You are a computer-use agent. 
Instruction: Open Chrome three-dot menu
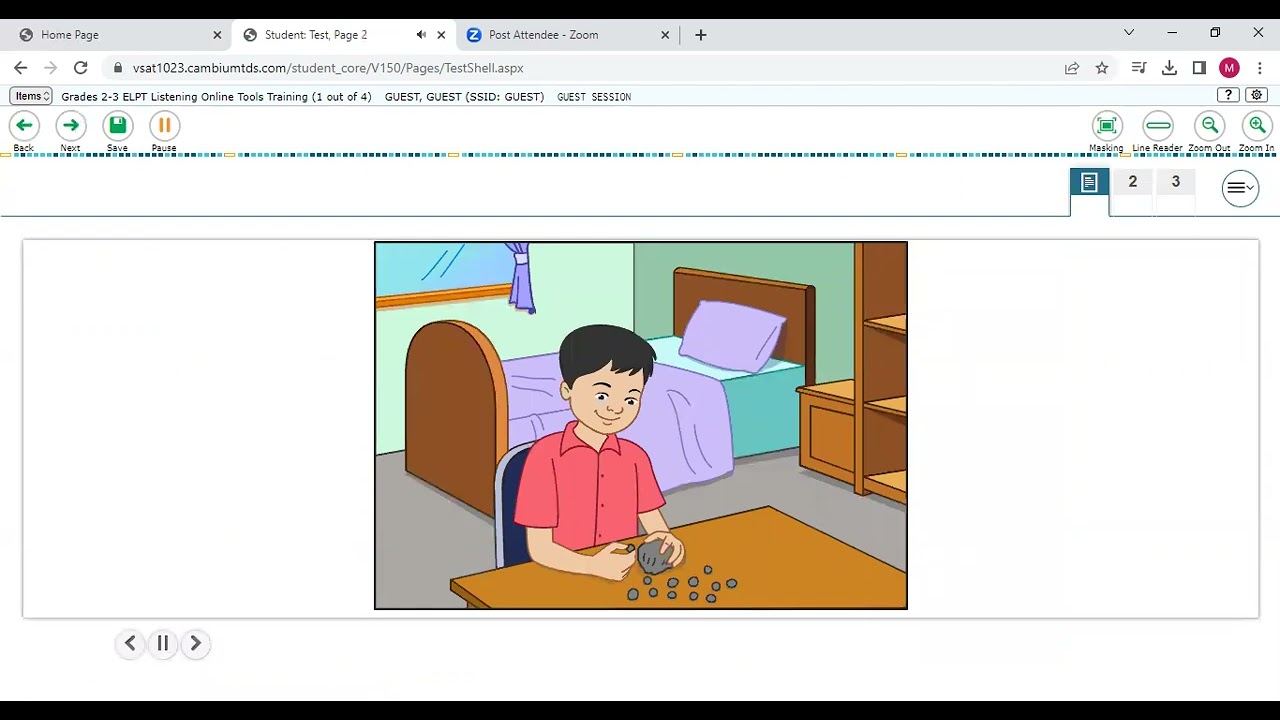tap(1260, 68)
